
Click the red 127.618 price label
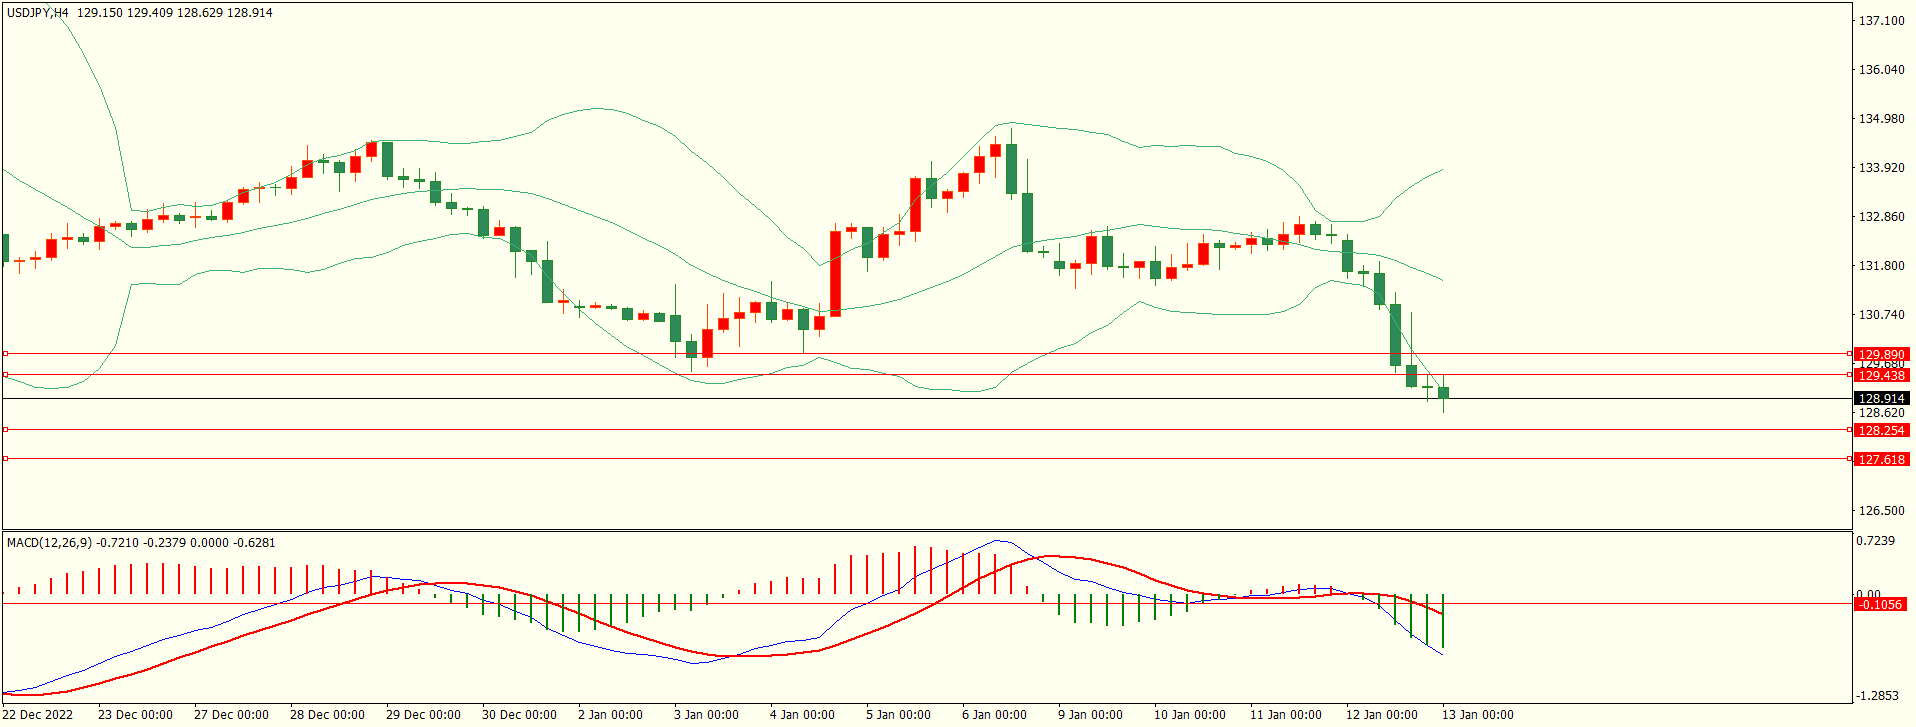(1880, 459)
